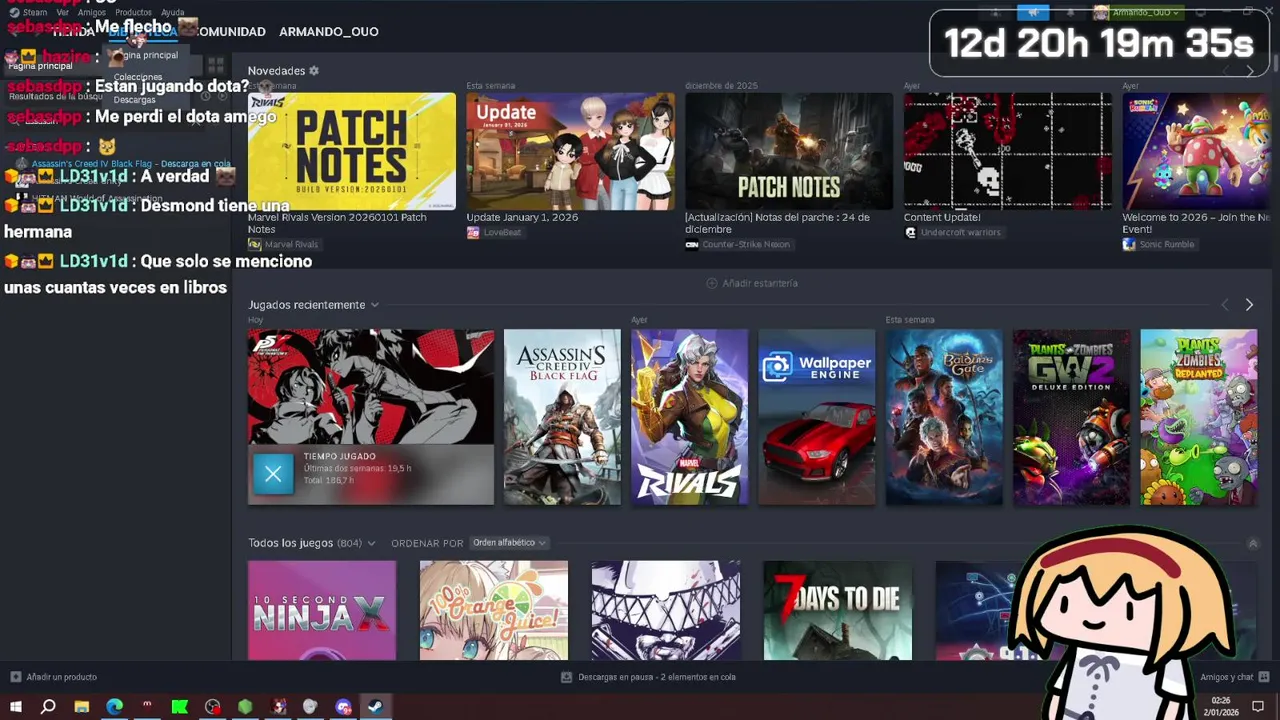Open downloads via the Descargas en pausa icon
The width and height of the screenshot is (1280, 720).
(x=566, y=677)
